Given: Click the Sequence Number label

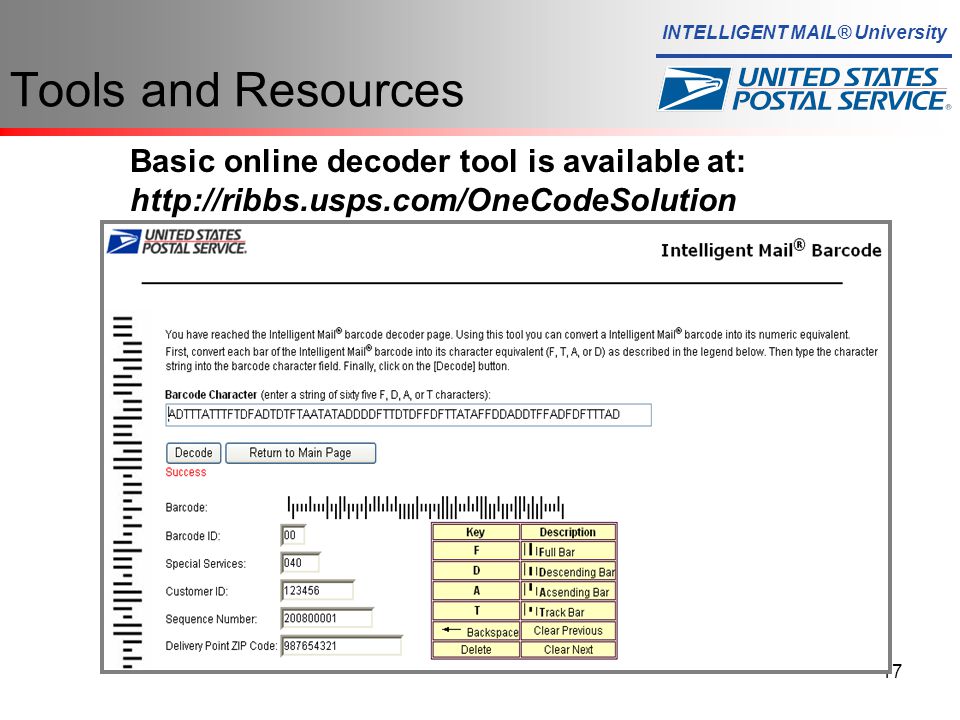Looking at the screenshot, I should (211, 619).
